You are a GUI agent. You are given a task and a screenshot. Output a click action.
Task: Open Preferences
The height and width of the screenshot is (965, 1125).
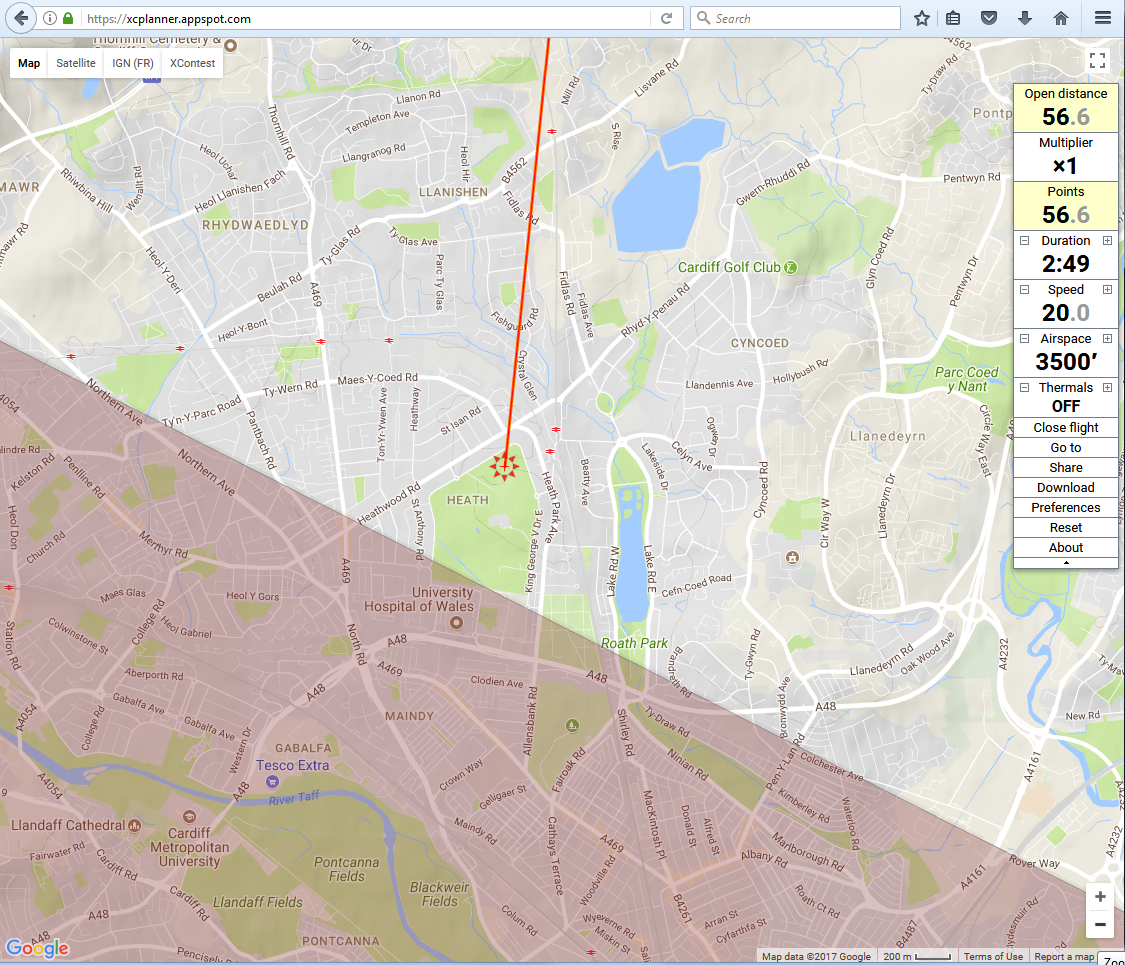[1065, 508]
